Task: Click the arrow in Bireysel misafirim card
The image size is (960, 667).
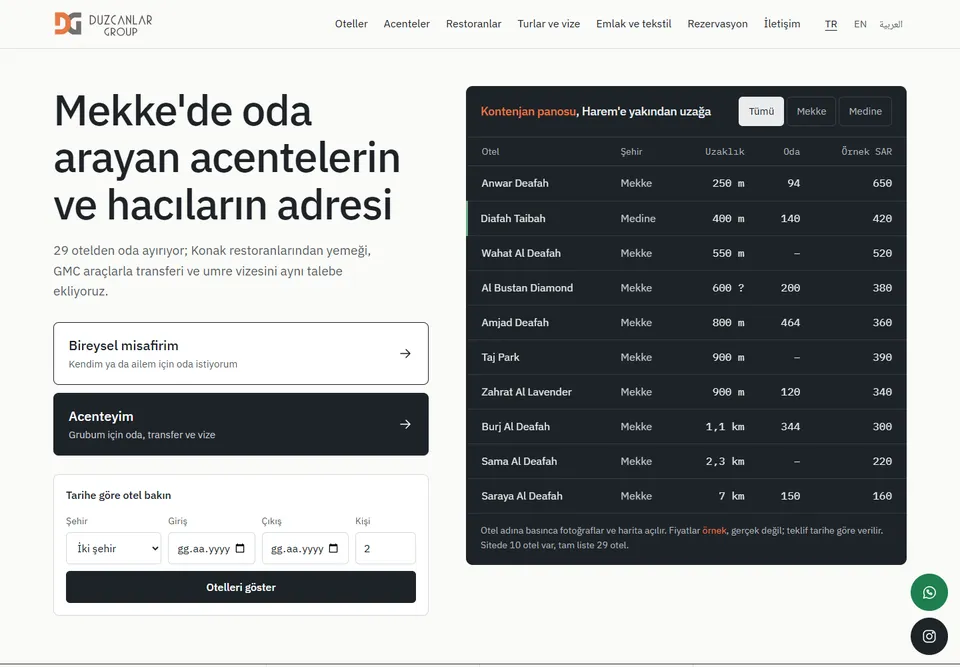Action: [x=405, y=353]
